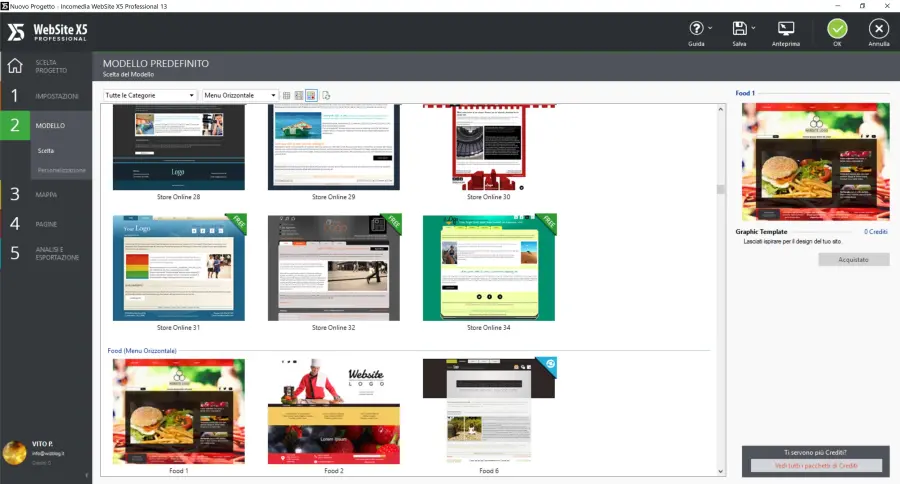This screenshot has height=484, width=900.
Task: Select the Store Online 29 template
Action: click(333, 147)
